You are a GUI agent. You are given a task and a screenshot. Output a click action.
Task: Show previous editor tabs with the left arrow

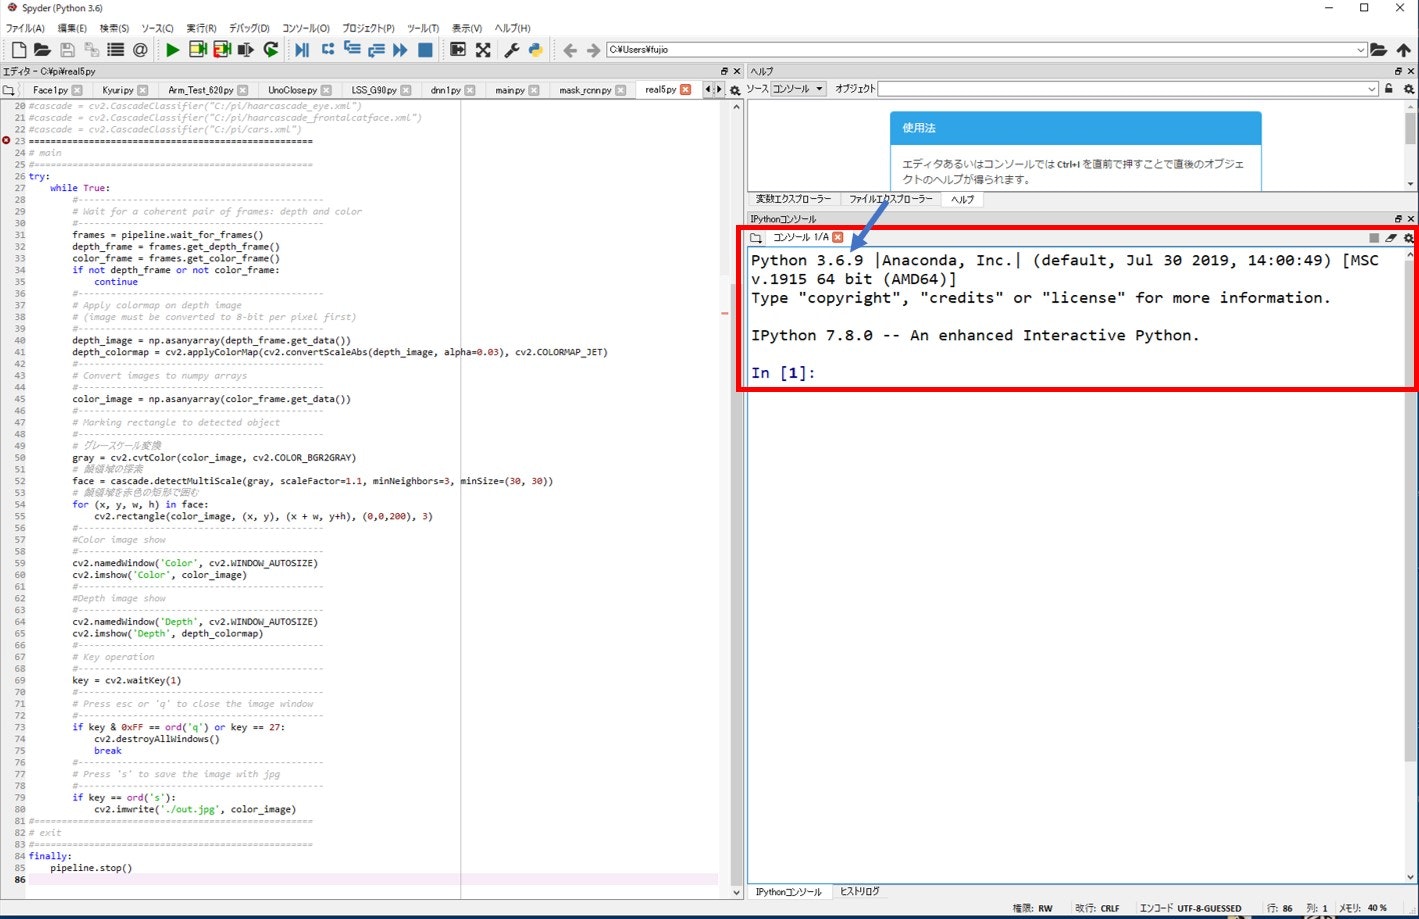pos(709,89)
